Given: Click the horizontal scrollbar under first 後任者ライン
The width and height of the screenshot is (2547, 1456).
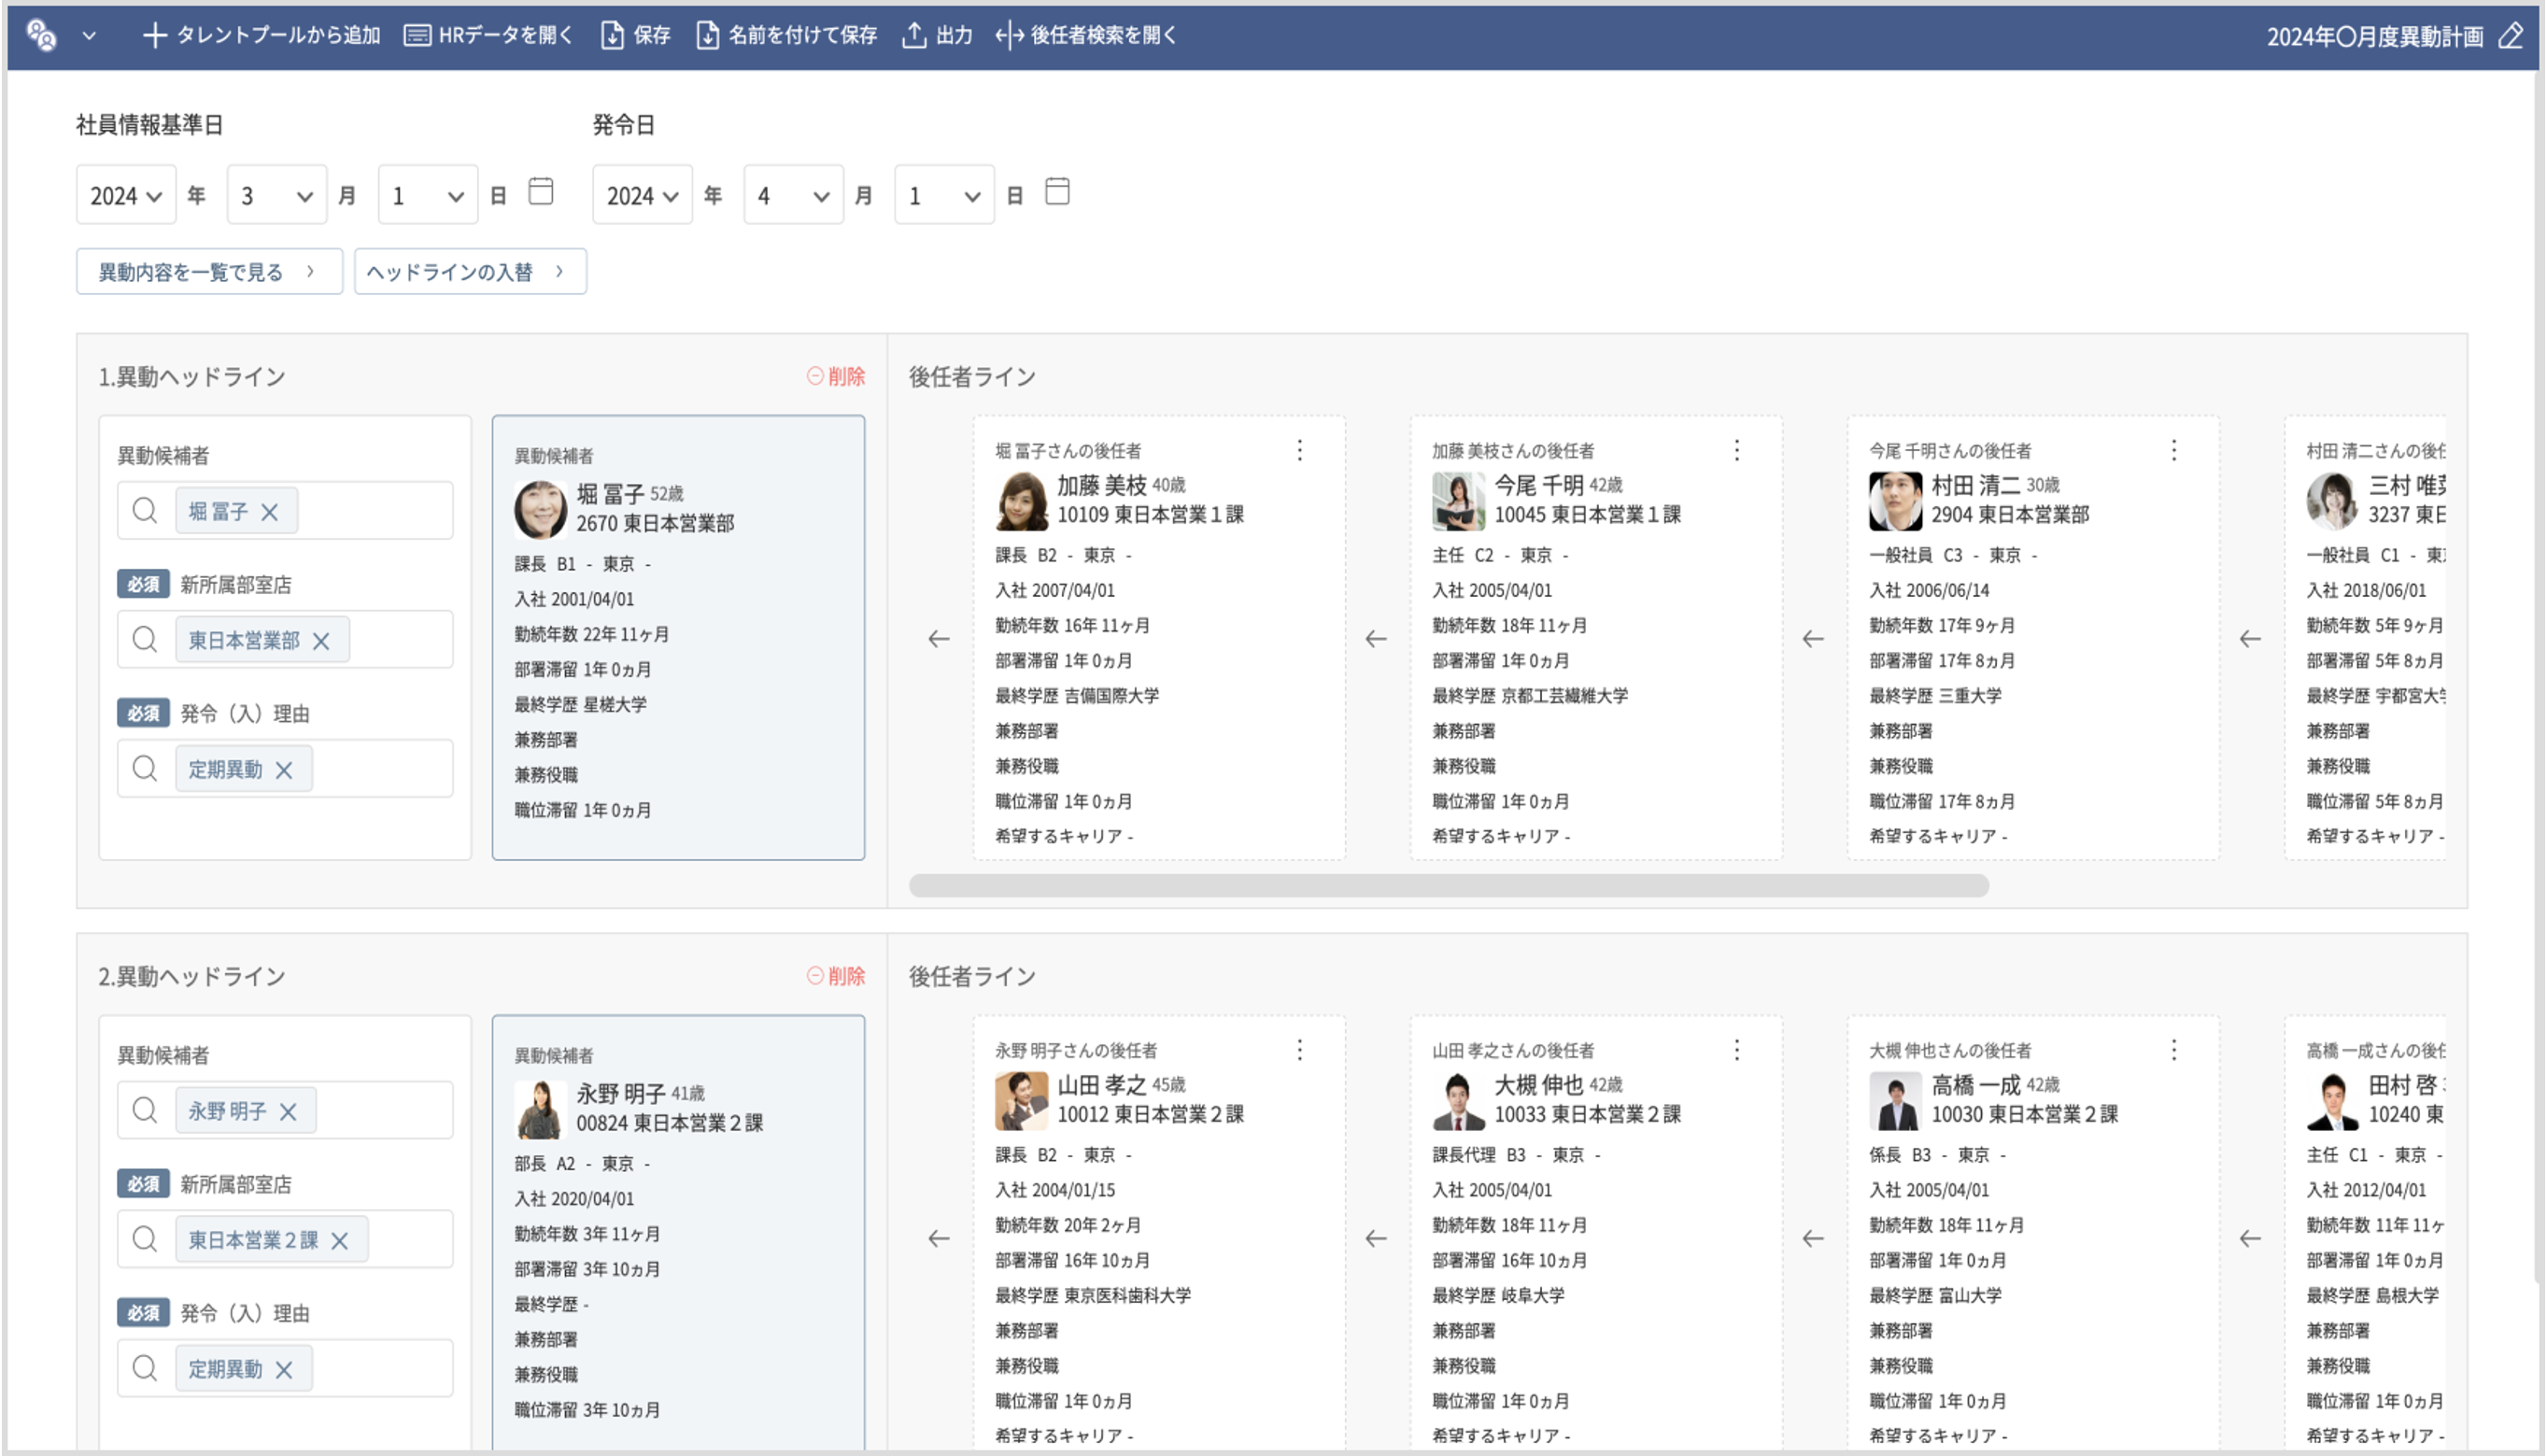Looking at the screenshot, I should pos(1448,886).
